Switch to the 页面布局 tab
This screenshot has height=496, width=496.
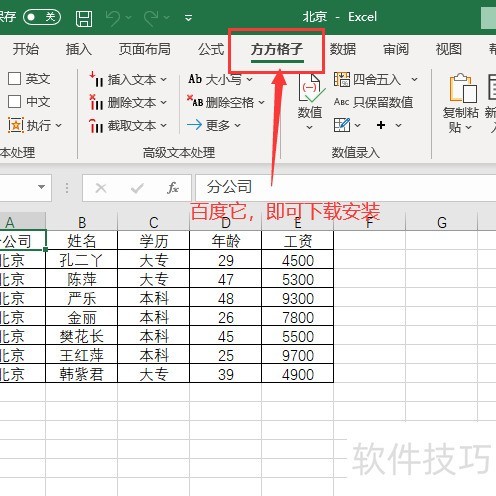[145, 49]
